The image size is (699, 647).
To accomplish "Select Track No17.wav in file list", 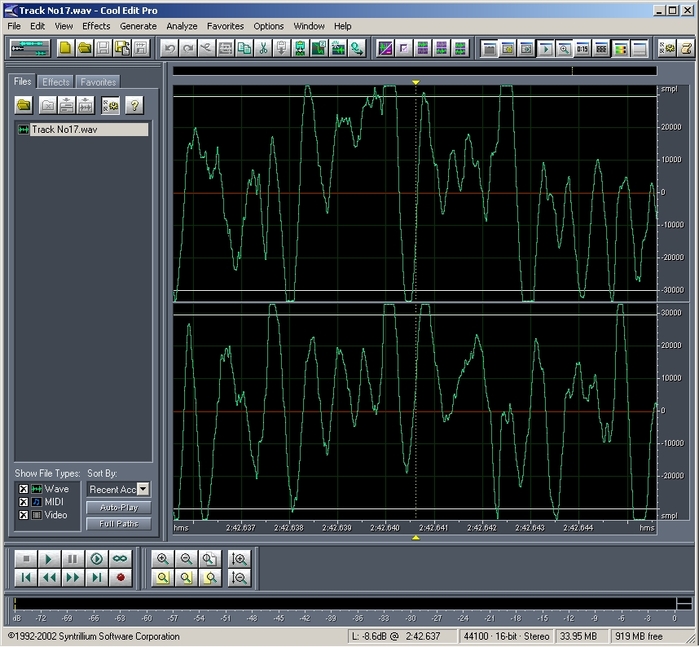I will point(82,129).
